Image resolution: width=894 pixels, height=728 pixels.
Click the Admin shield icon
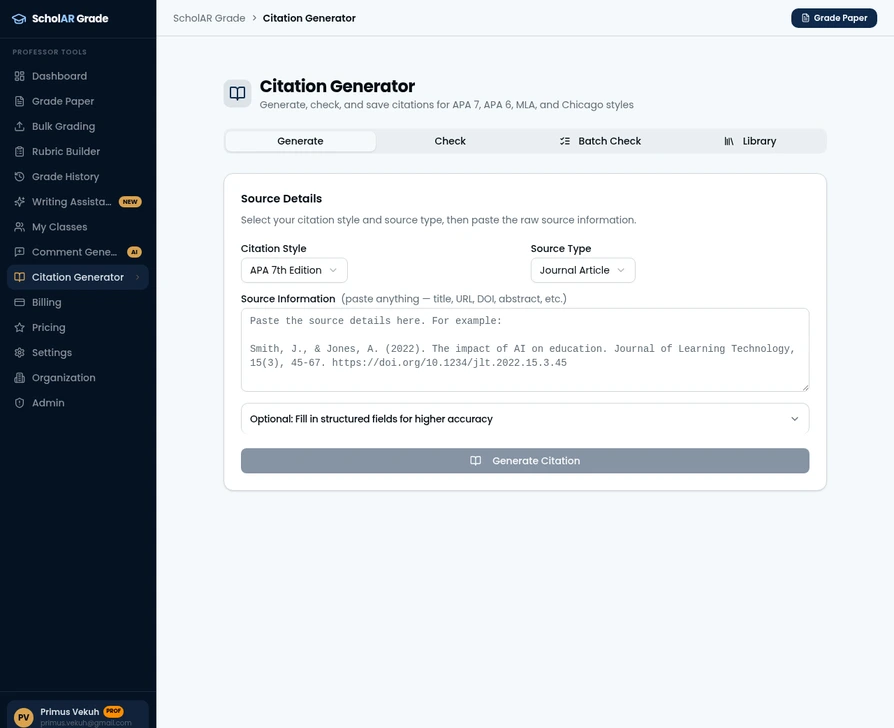[19, 402]
